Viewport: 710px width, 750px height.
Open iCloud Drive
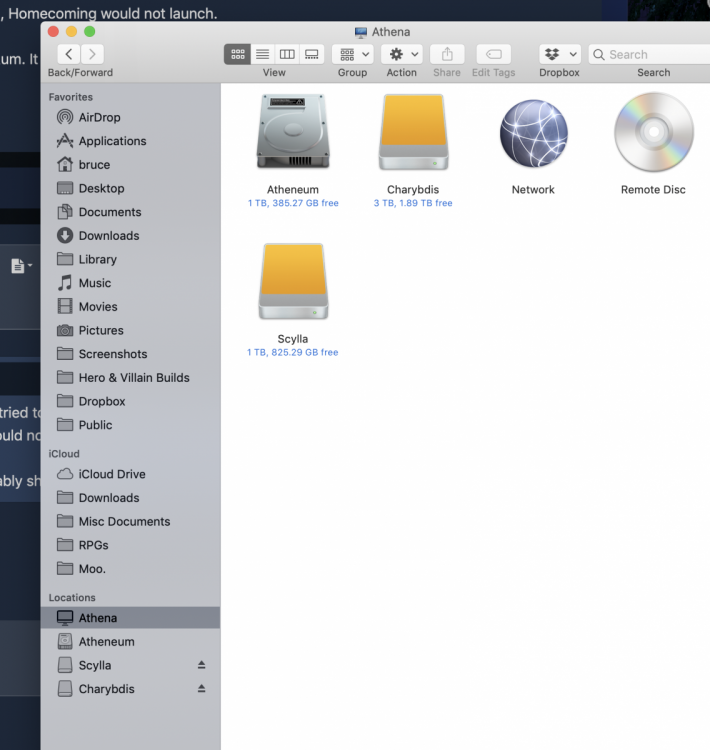click(x=130, y=474)
